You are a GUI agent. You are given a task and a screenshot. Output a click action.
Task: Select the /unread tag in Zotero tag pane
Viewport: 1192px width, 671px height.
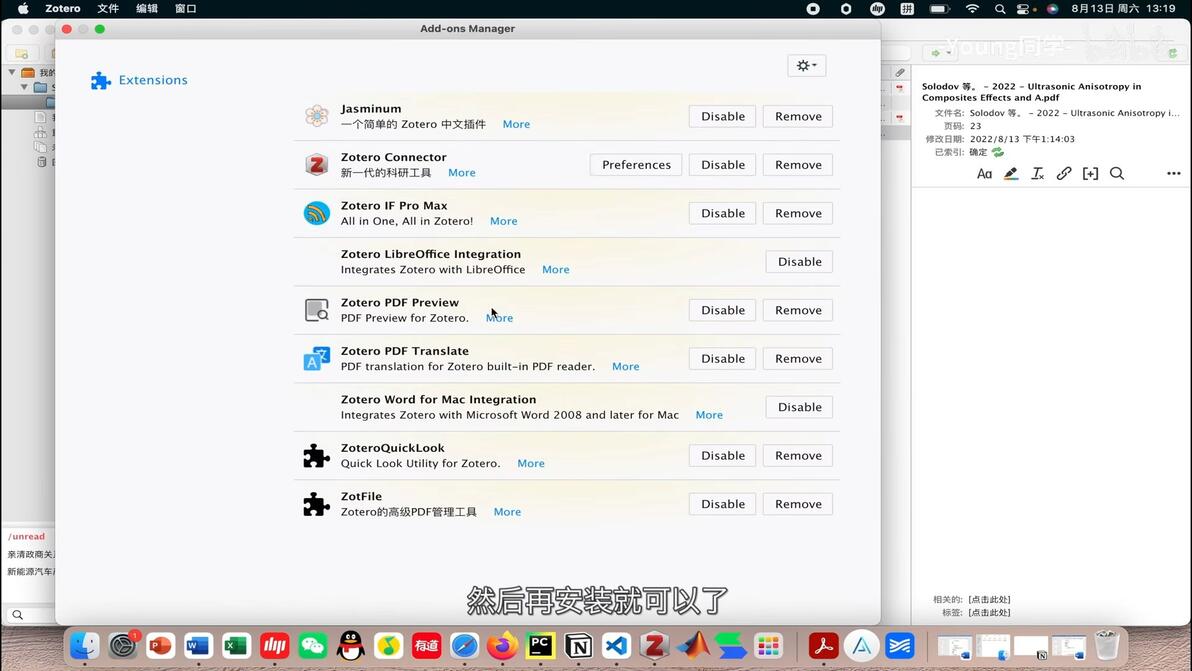coord(27,536)
